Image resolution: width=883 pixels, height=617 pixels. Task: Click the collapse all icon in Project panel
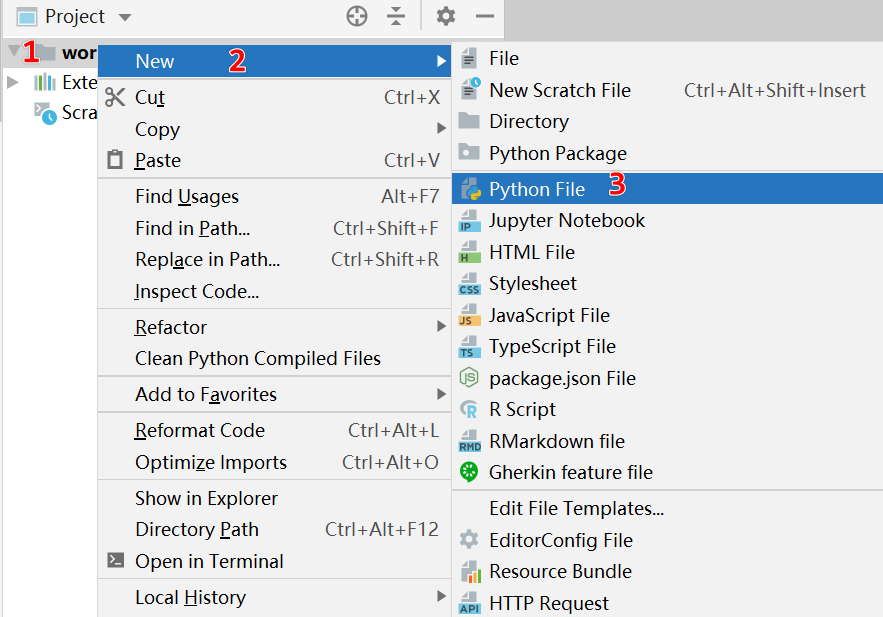pos(397,16)
